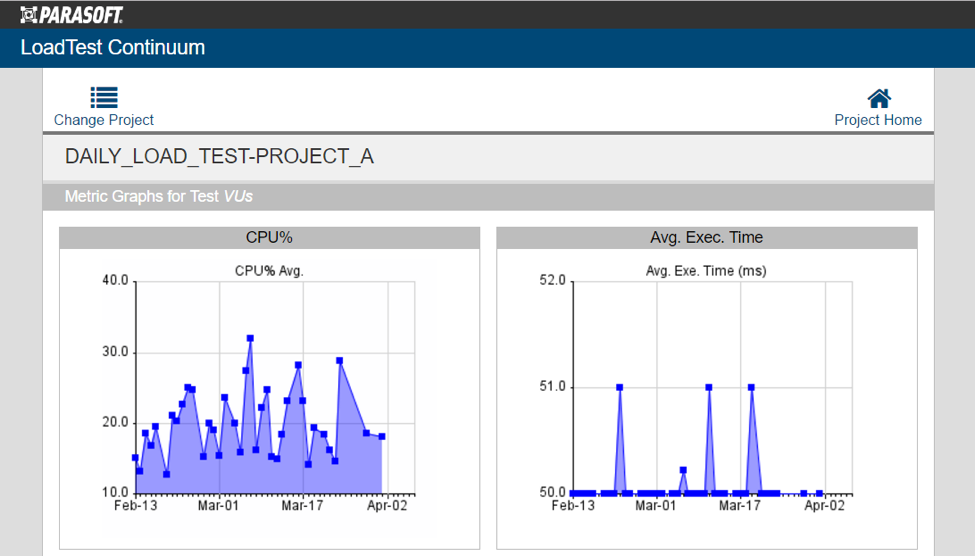Image resolution: width=975 pixels, height=556 pixels.
Task: Click the Metric Graphs for Test VUs bar
Action: [488, 197]
